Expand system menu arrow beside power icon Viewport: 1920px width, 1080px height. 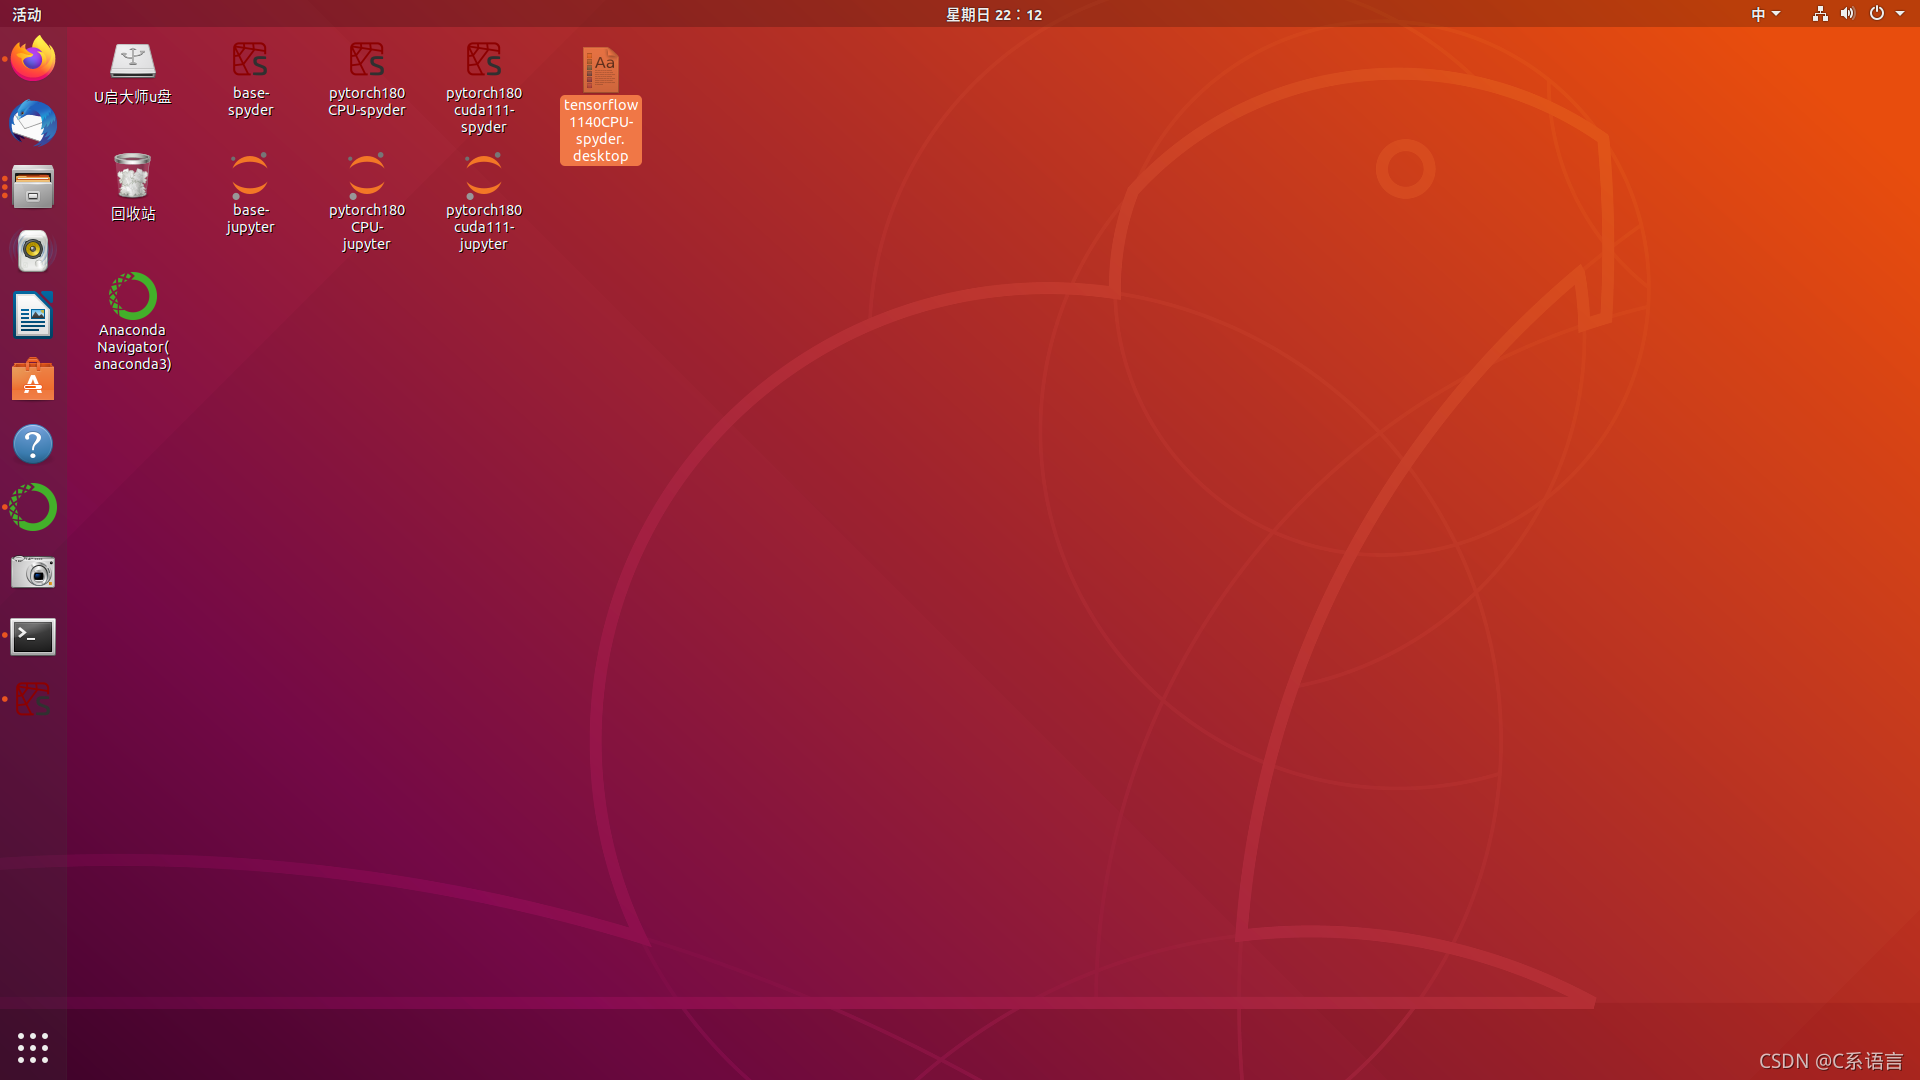[x=1900, y=14]
